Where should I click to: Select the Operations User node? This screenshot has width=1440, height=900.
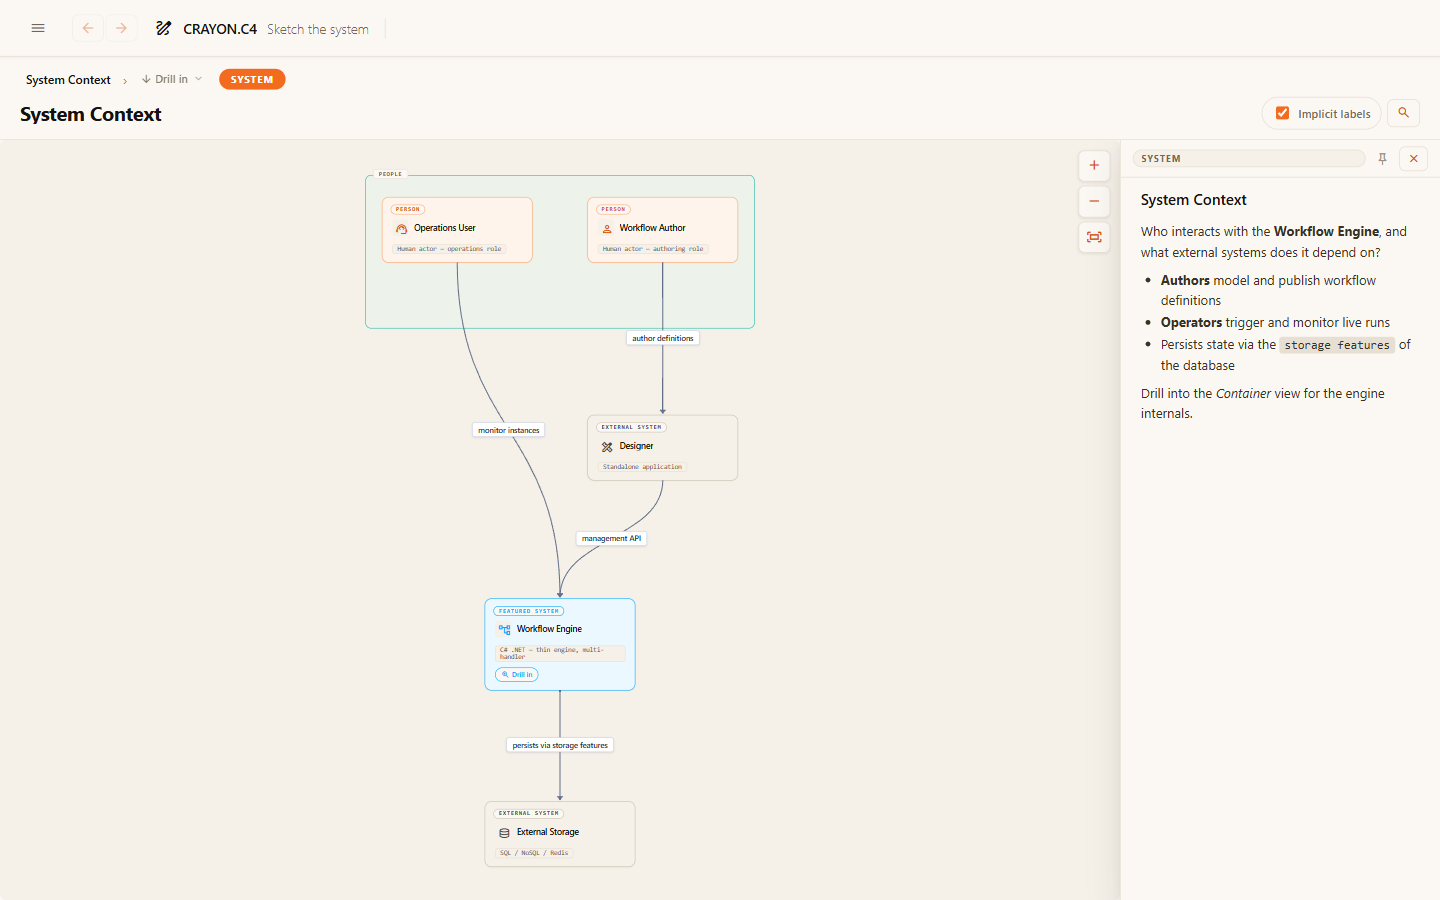coord(457,230)
